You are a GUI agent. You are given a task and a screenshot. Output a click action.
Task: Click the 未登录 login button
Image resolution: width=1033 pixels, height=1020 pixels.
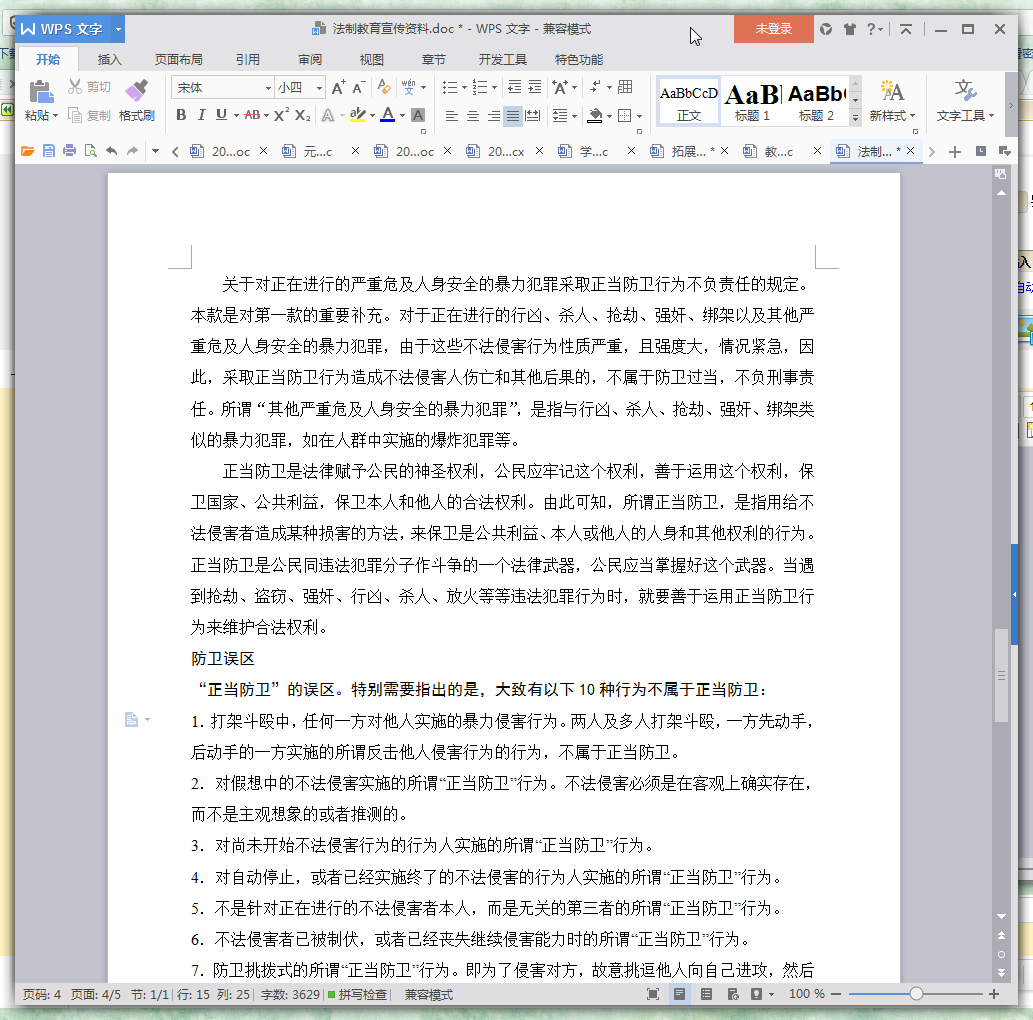tap(773, 28)
